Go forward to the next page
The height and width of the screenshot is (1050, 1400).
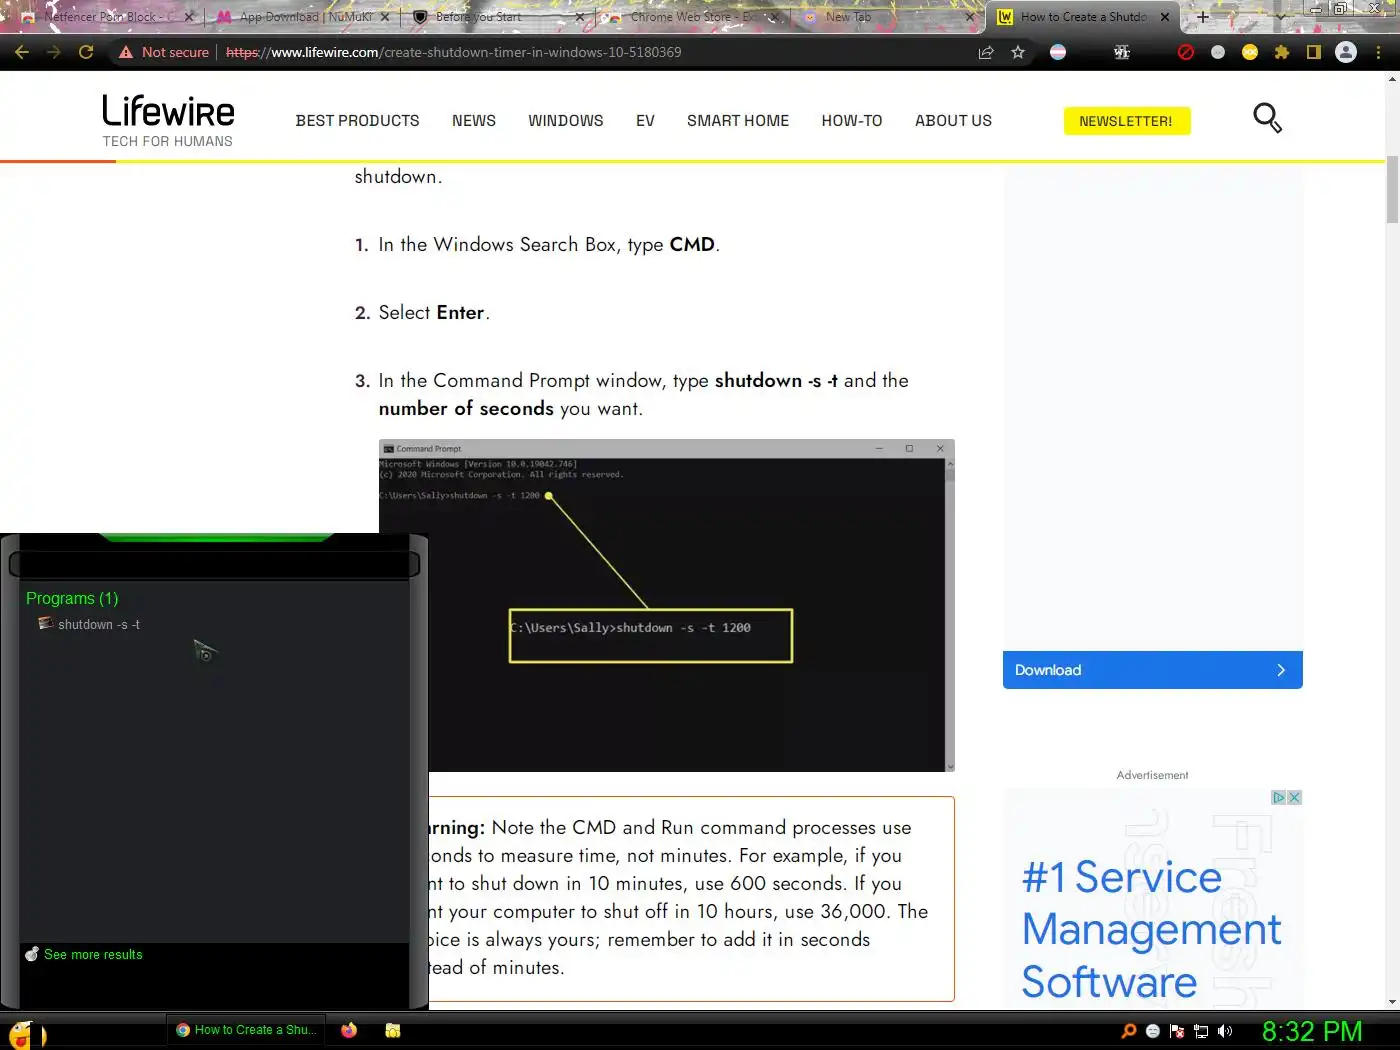(x=54, y=52)
